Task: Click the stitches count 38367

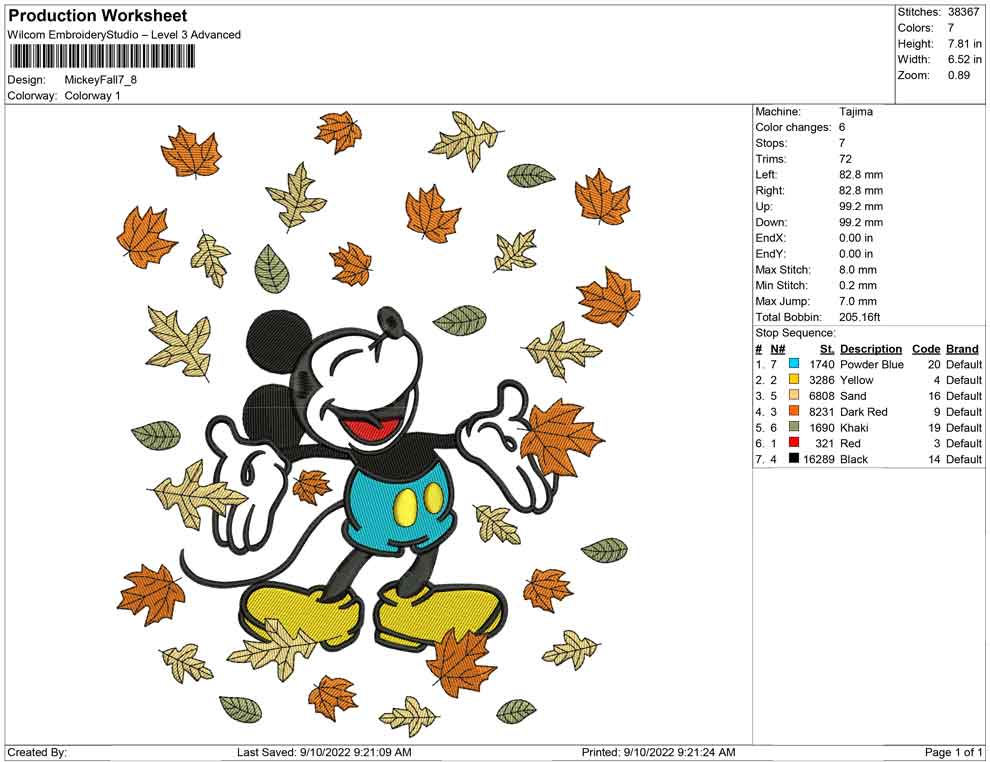Action: pos(963,12)
